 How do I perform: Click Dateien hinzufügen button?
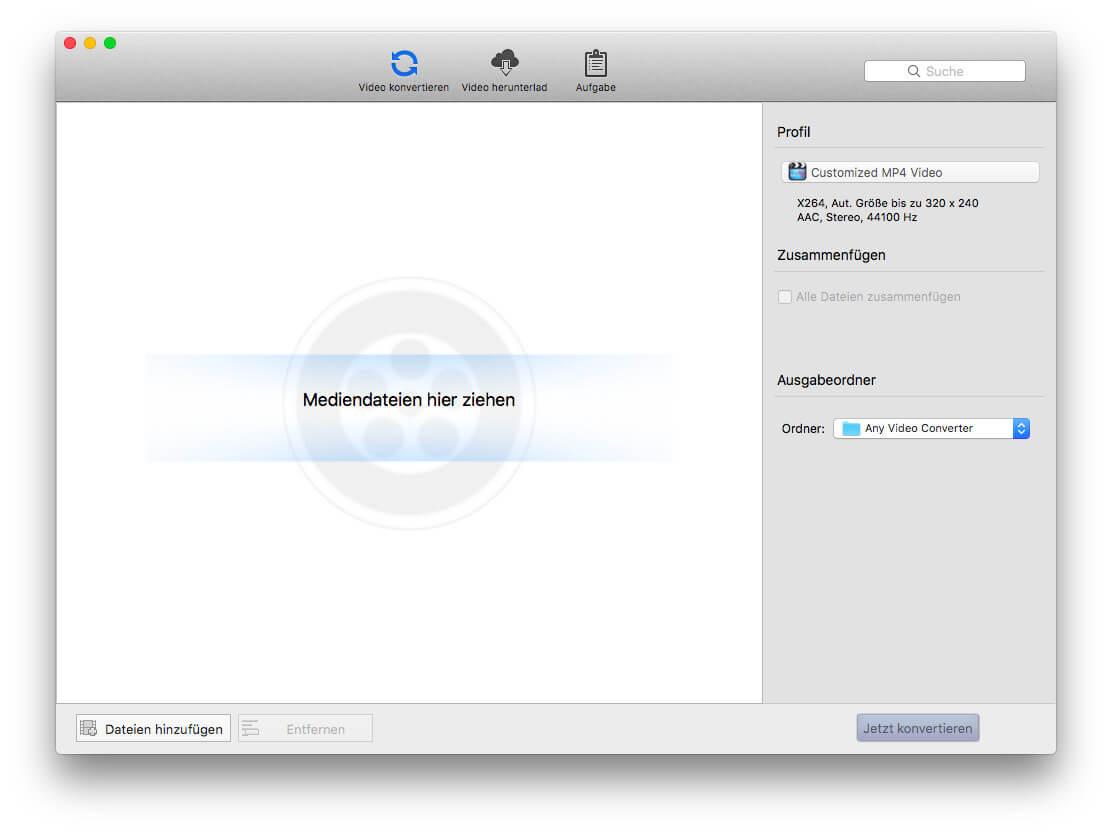click(x=153, y=728)
